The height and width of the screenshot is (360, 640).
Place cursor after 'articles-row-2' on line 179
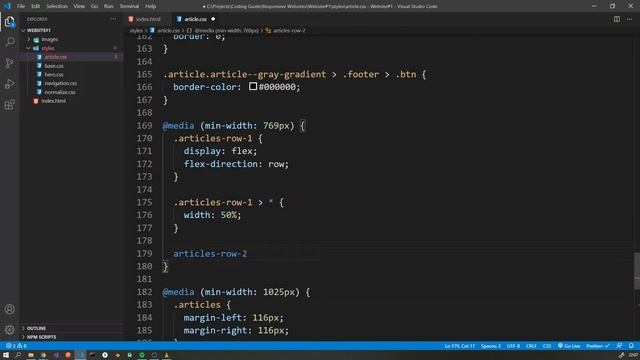(x=248, y=253)
